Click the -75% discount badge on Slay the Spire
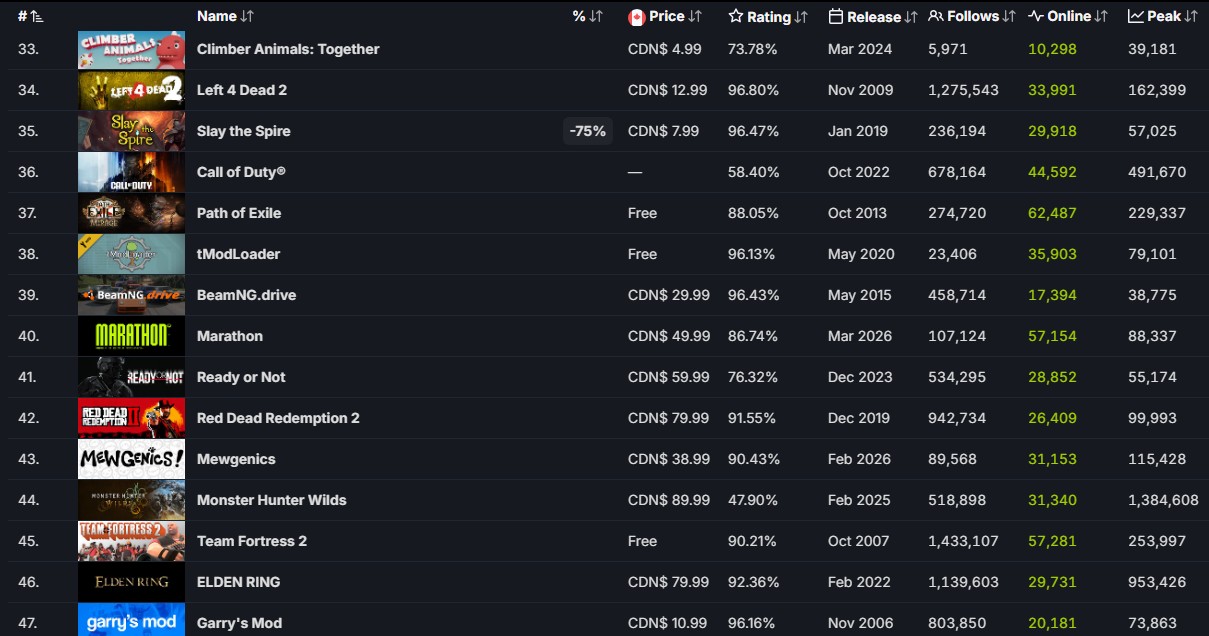The width and height of the screenshot is (1209, 636). pyautogui.click(x=587, y=131)
